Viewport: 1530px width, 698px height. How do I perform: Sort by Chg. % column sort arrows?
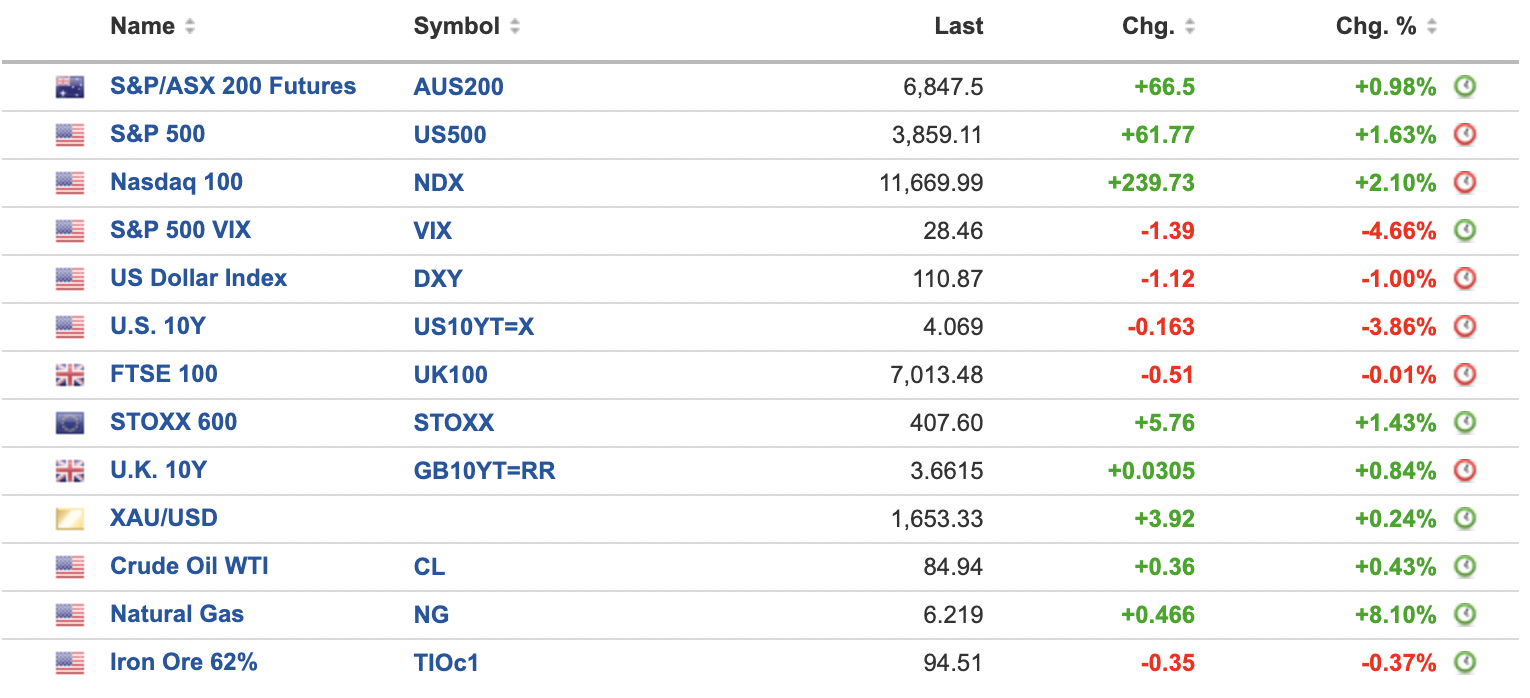pyautogui.click(x=1432, y=28)
